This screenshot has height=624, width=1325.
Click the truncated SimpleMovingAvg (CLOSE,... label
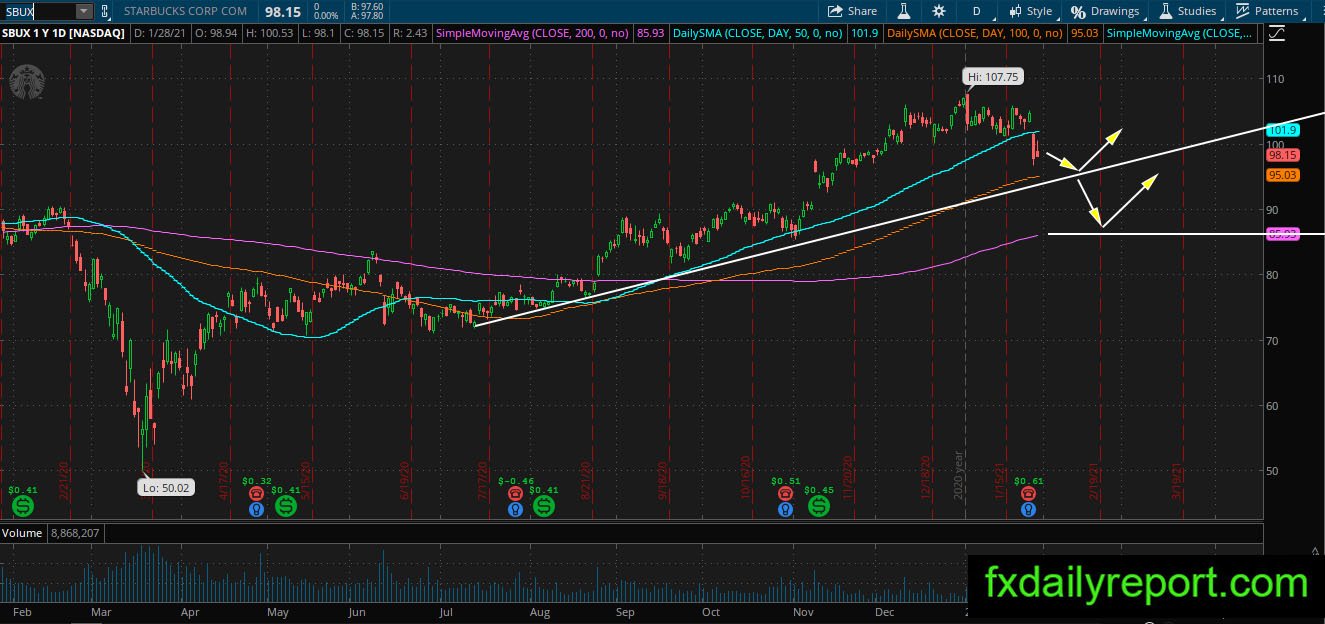(x=1180, y=34)
